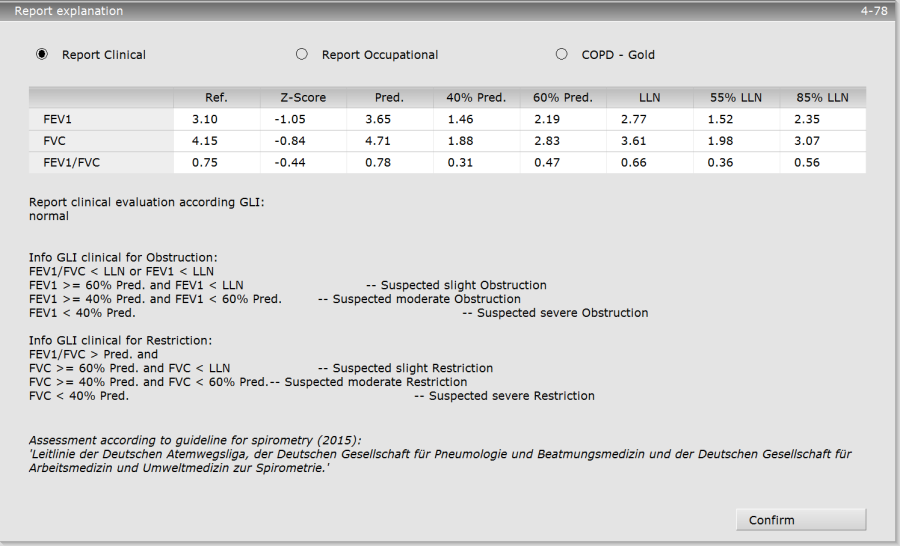The height and width of the screenshot is (546, 900).
Task: Click the 85% LLN column header
Action: [823, 98]
